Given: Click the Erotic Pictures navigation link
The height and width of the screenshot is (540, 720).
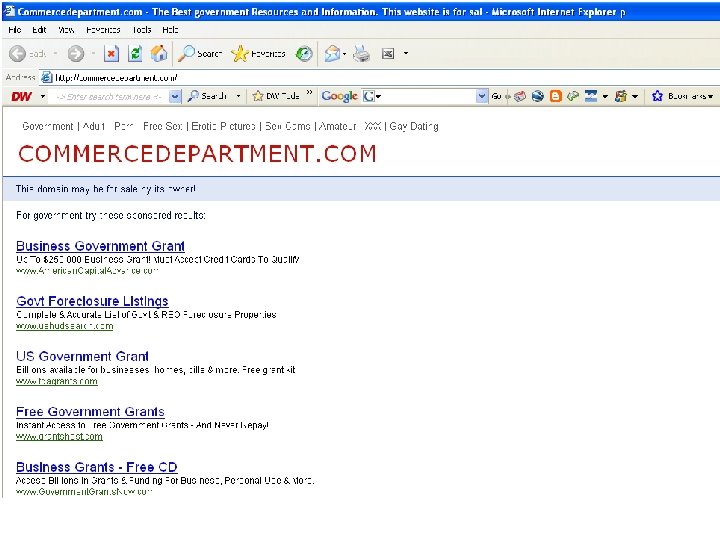Looking at the screenshot, I should click(223, 126).
